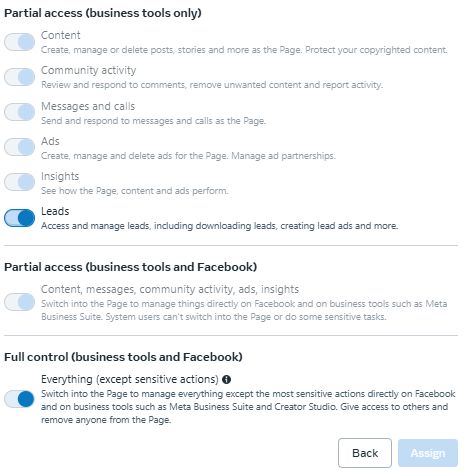
Task: Click the info icon beside Everything
Action: coord(226,379)
